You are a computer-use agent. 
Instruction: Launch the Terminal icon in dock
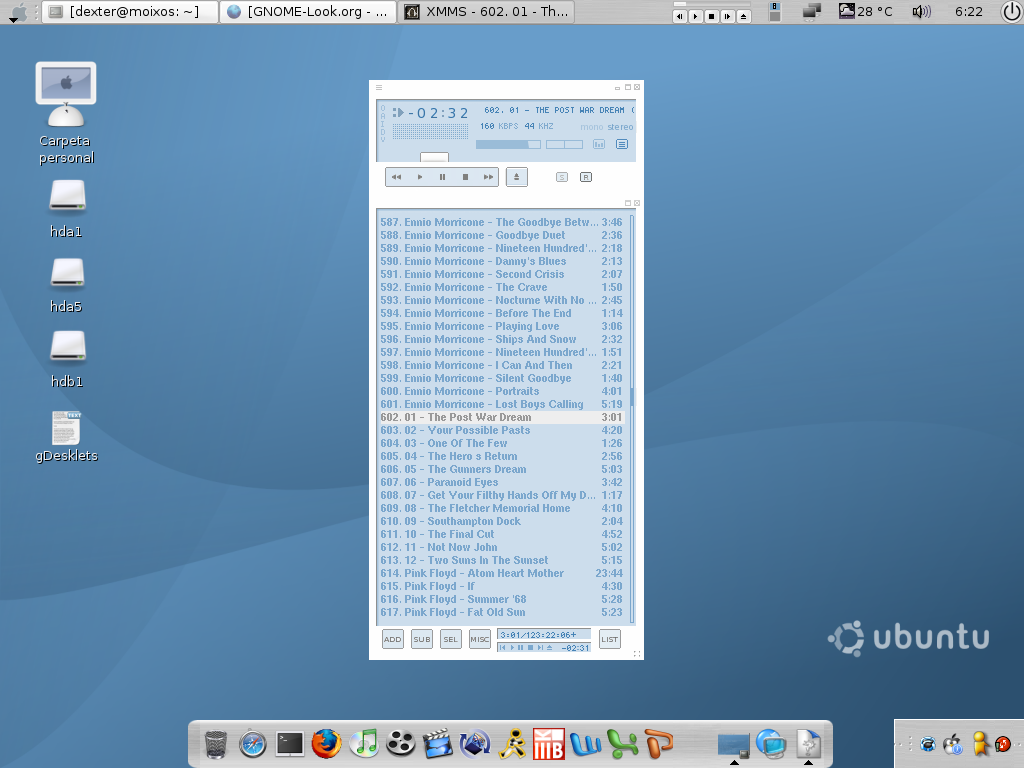tap(289, 744)
